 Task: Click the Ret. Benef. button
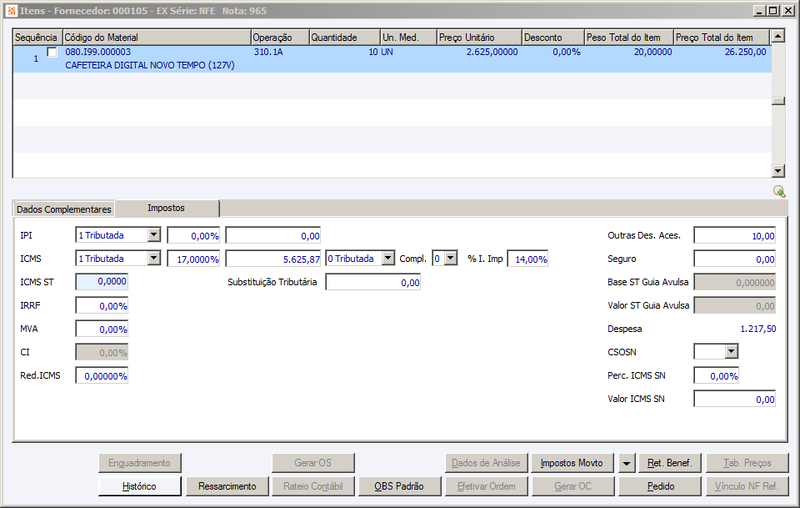(x=669, y=463)
